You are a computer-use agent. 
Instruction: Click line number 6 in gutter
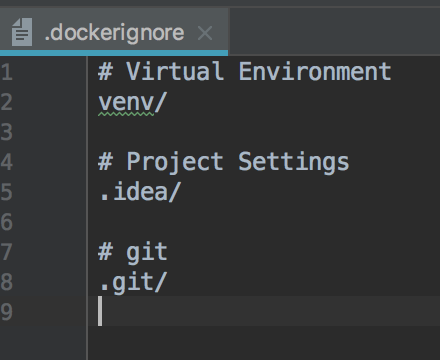click(6, 222)
